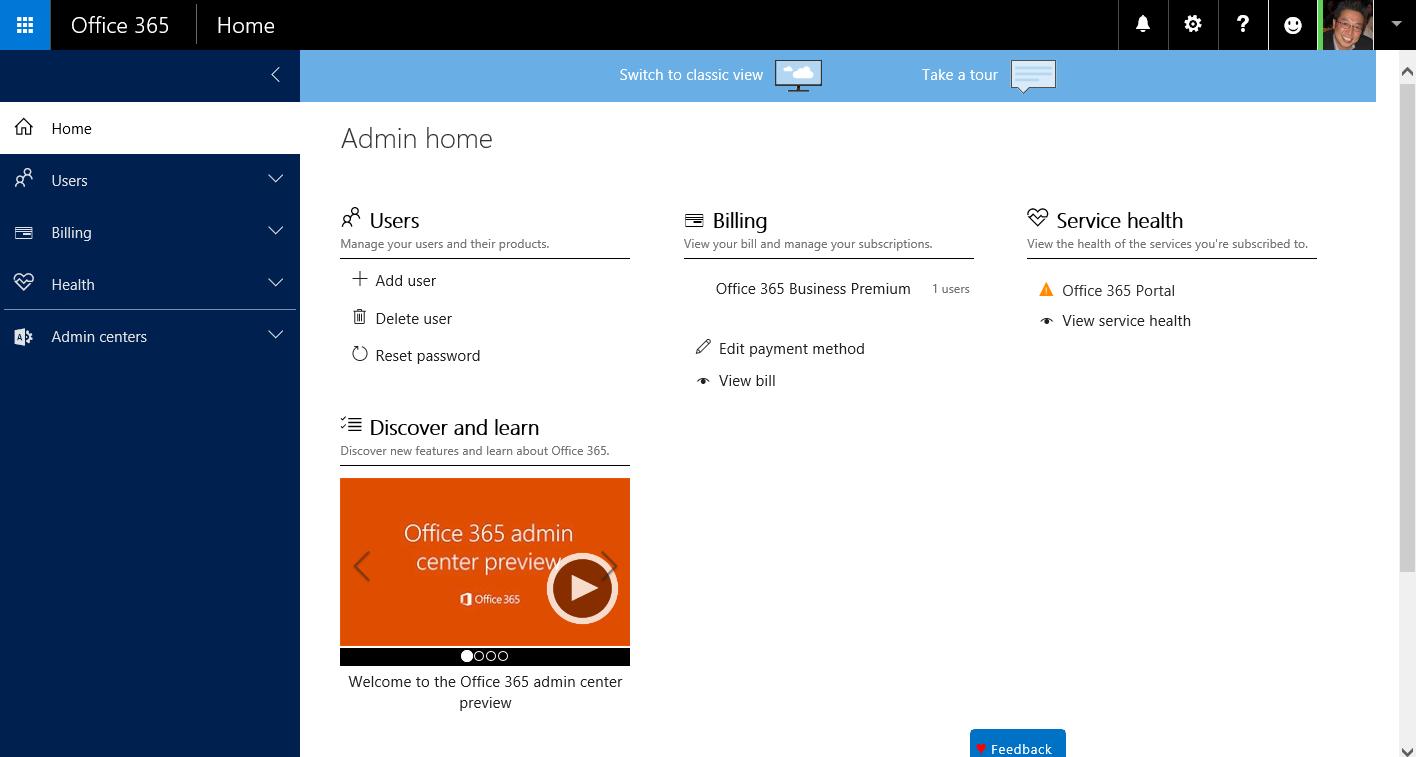Click the tour speech bubble icon
This screenshot has width=1416, height=757.
point(1033,76)
